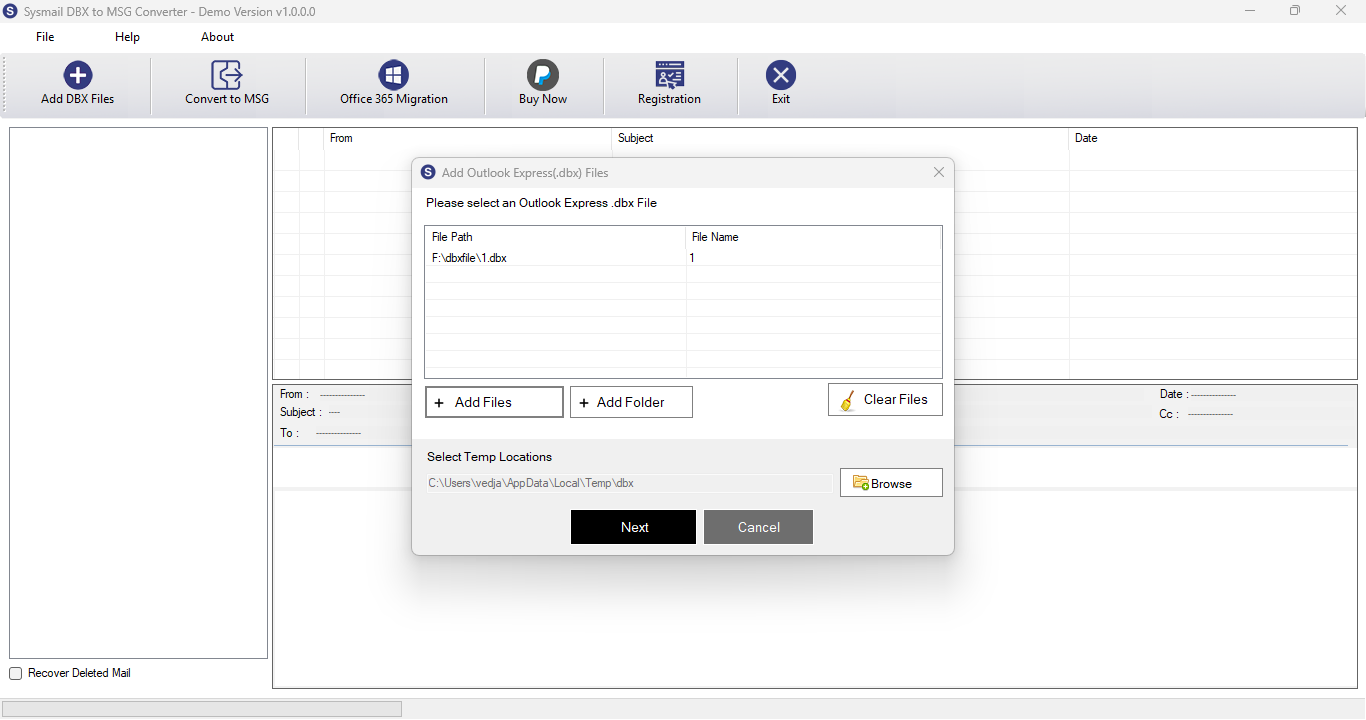Click the temp location path field
The height and width of the screenshot is (720, 1366).
coord(629,483)
